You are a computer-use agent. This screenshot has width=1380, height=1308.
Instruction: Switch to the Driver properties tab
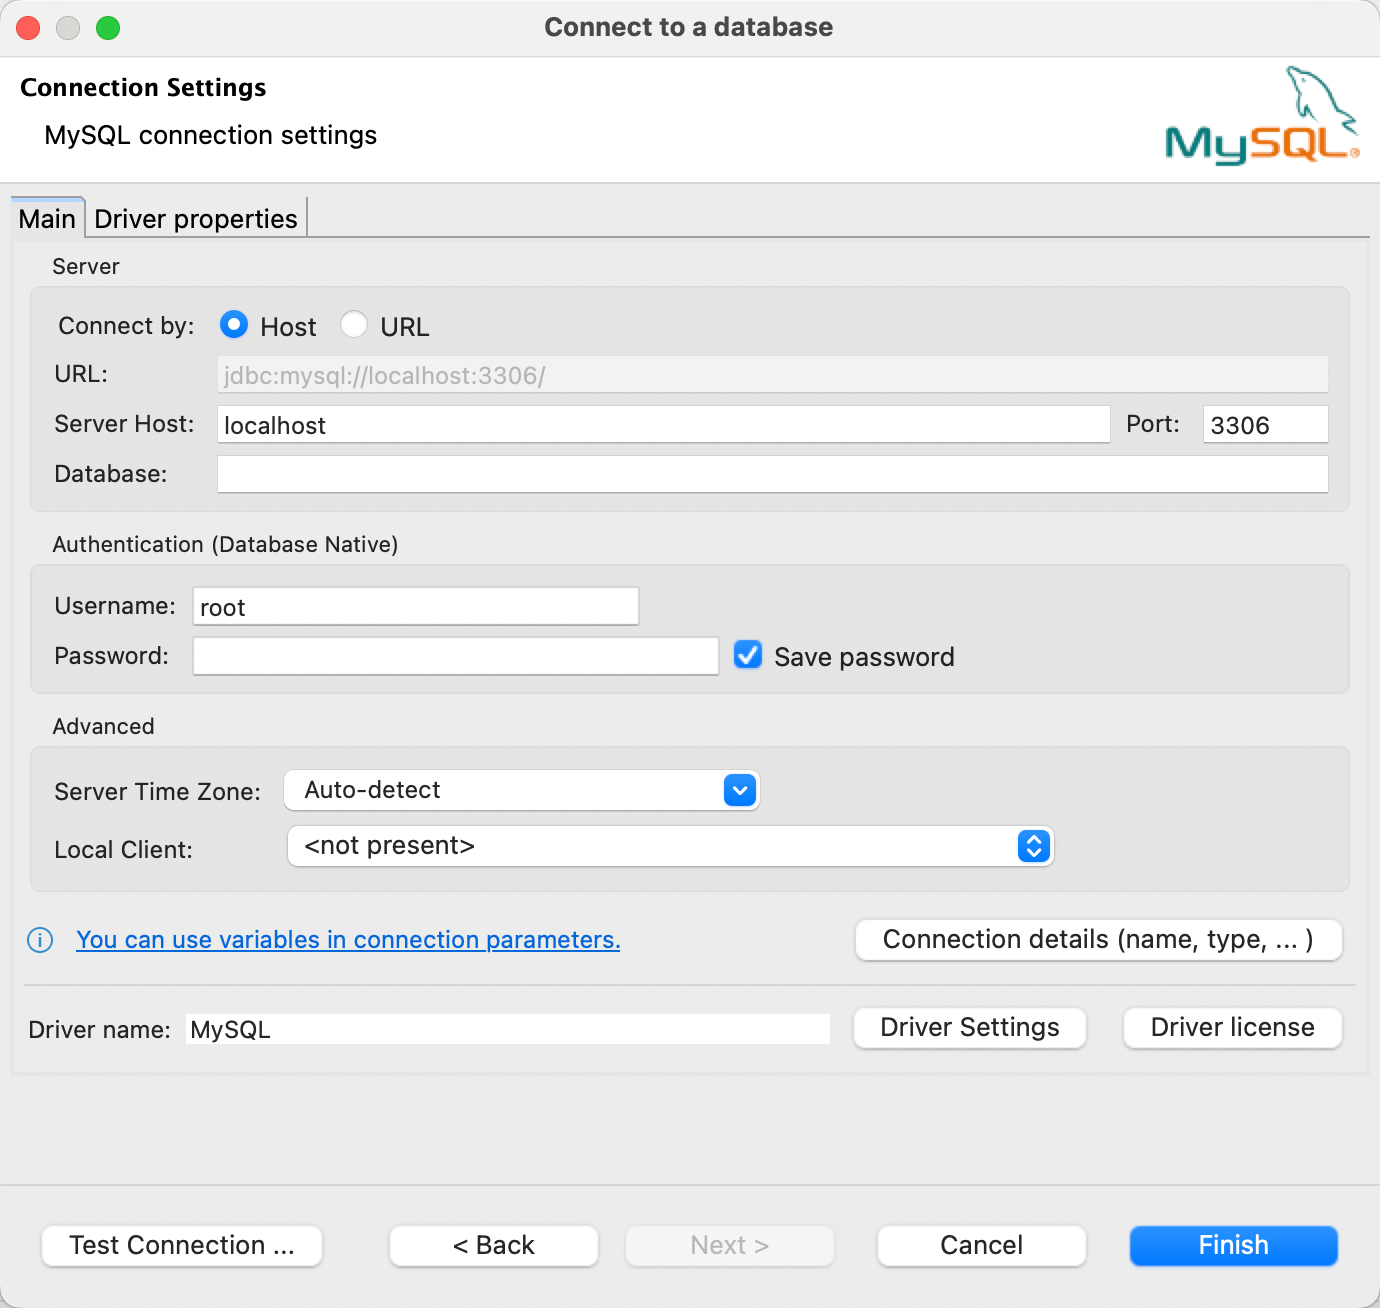195,218
